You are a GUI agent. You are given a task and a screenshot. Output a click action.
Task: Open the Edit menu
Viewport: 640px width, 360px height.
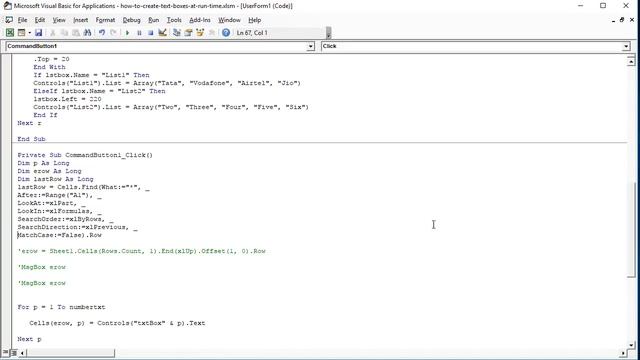coord(40,20)
